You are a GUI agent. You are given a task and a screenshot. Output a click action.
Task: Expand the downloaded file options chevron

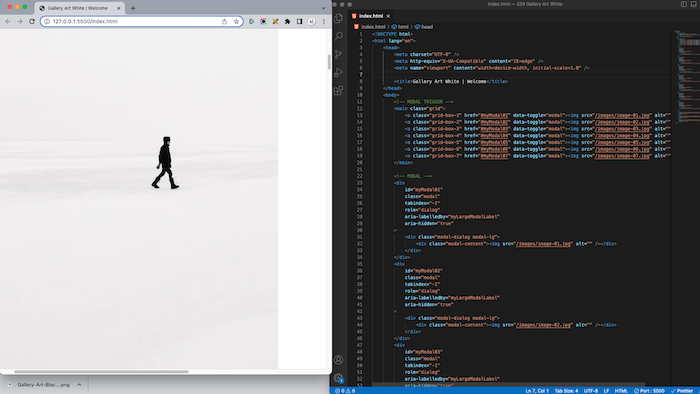[x=79, y=385]
